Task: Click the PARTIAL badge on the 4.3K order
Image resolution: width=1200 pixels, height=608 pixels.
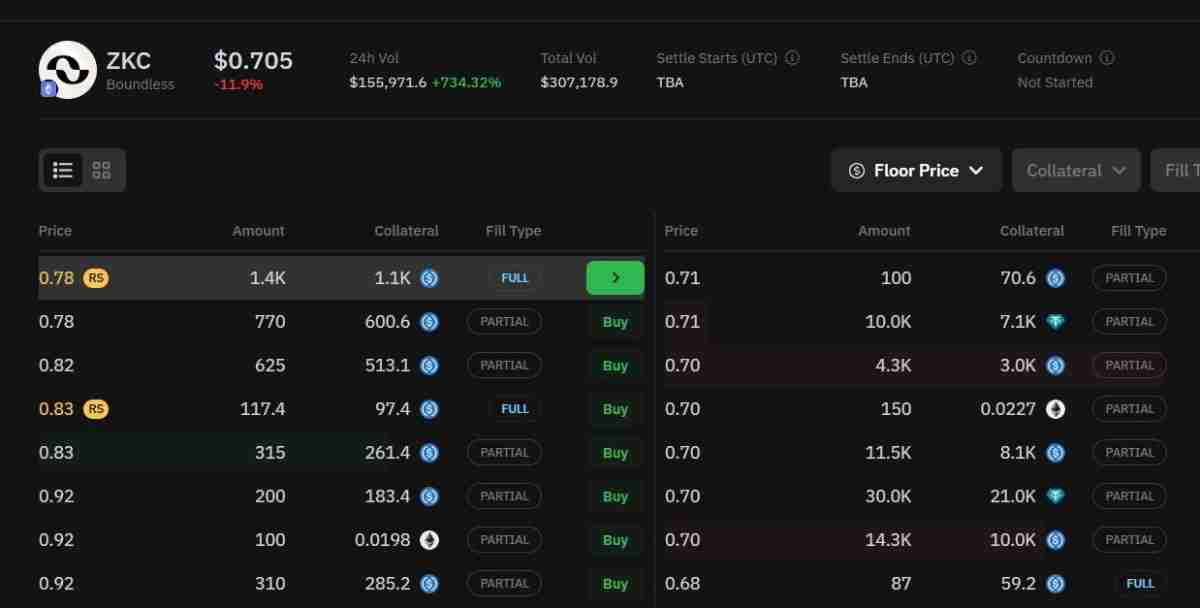Action: tap(1129, 365)
